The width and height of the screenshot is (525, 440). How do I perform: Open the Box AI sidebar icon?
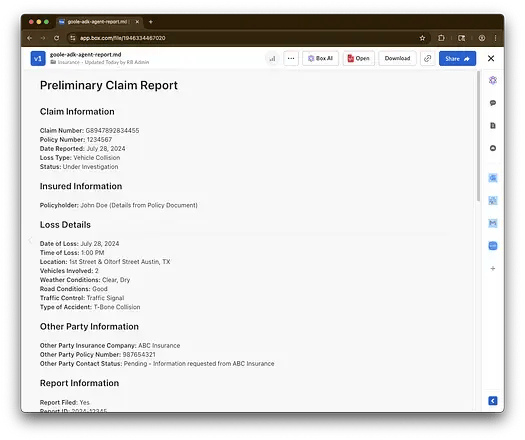[493, 80]
